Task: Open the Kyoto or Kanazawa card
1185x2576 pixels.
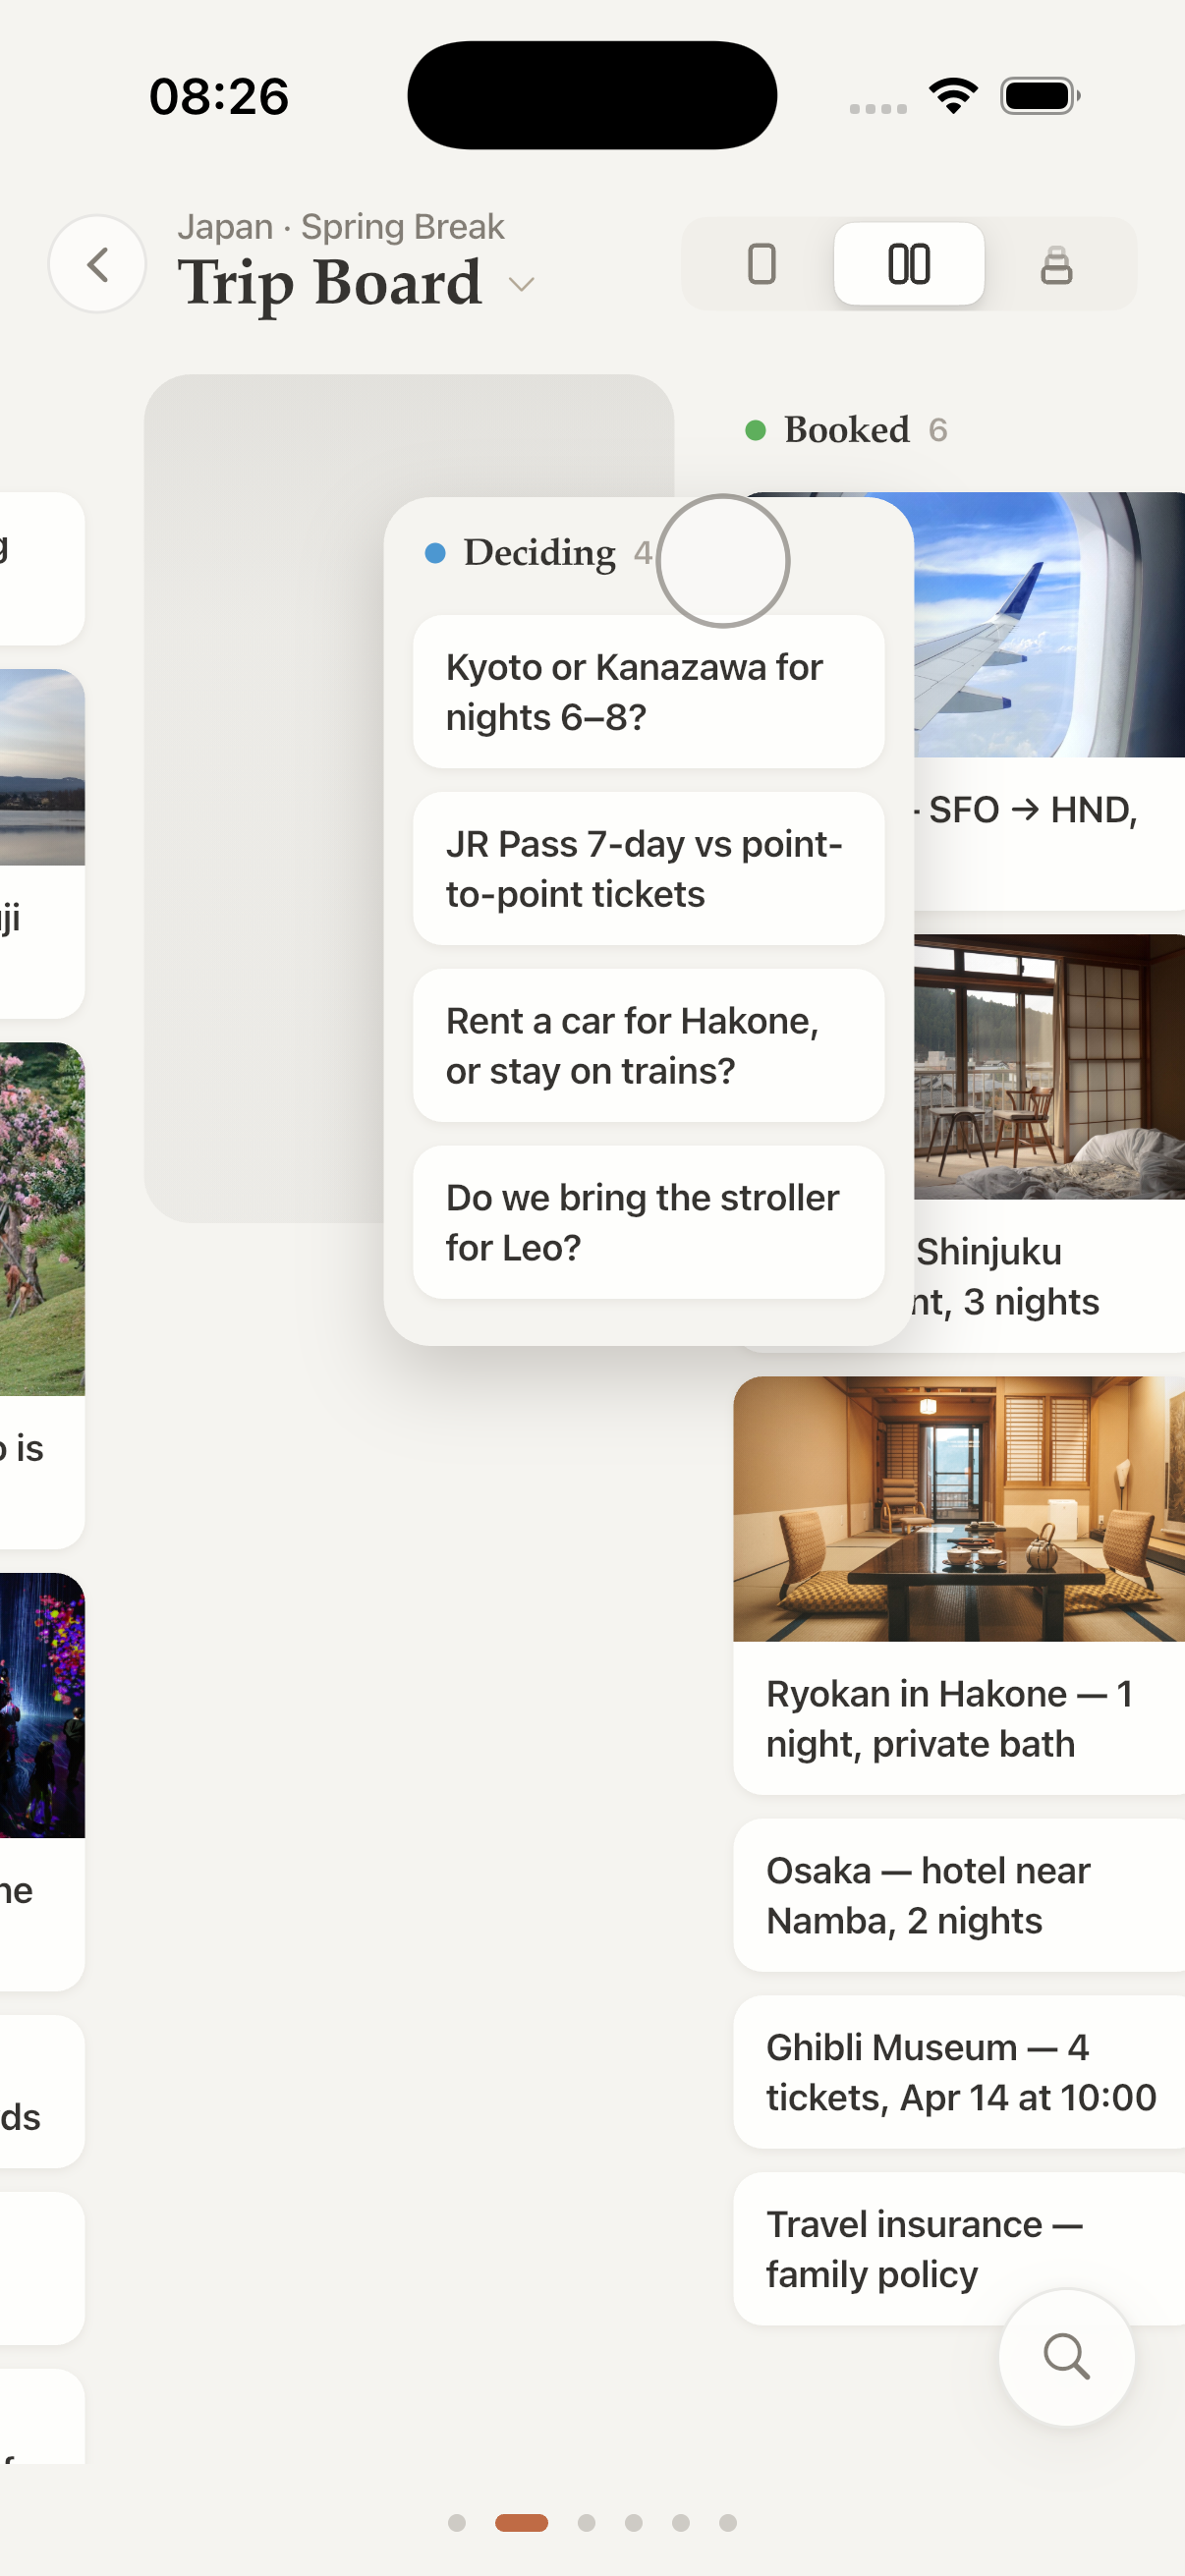Action: click(x=648, y=692)
